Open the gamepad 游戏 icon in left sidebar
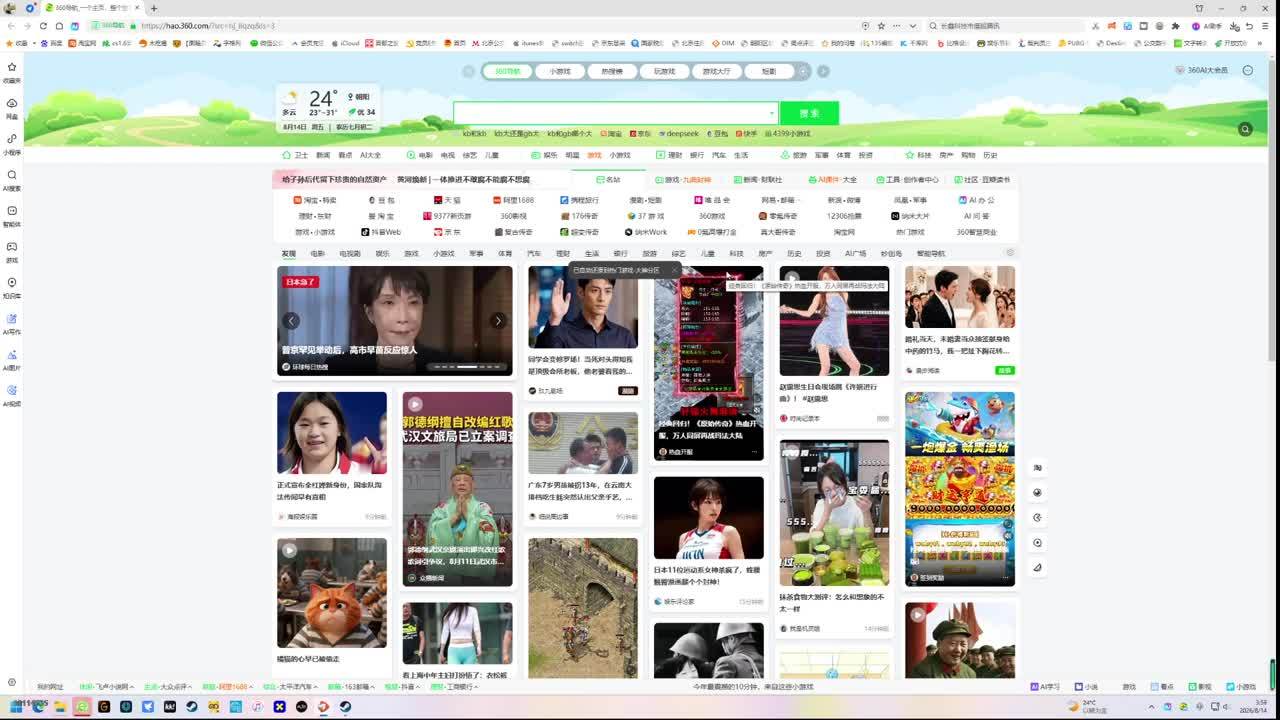Viewport: 1280px width, 720px height. pos(12,247)
